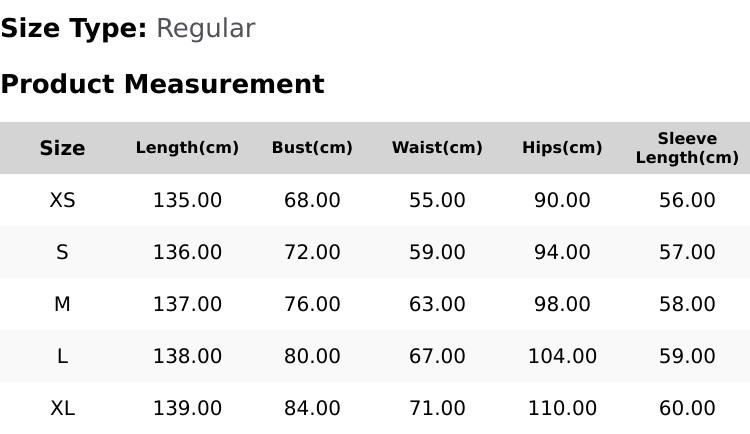Click the 135.00 length value

187,200
